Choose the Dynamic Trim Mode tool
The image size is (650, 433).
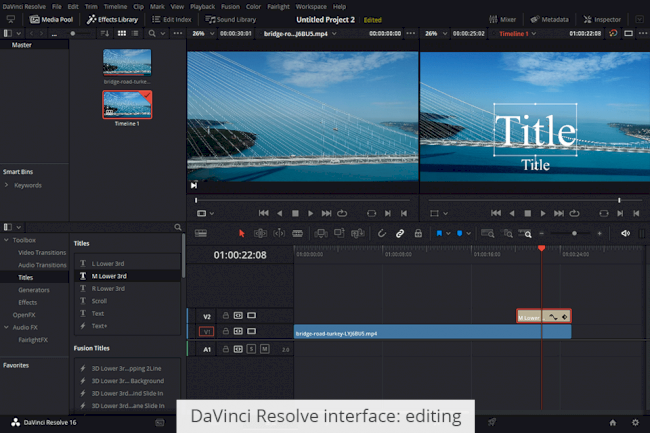[279, 234]
